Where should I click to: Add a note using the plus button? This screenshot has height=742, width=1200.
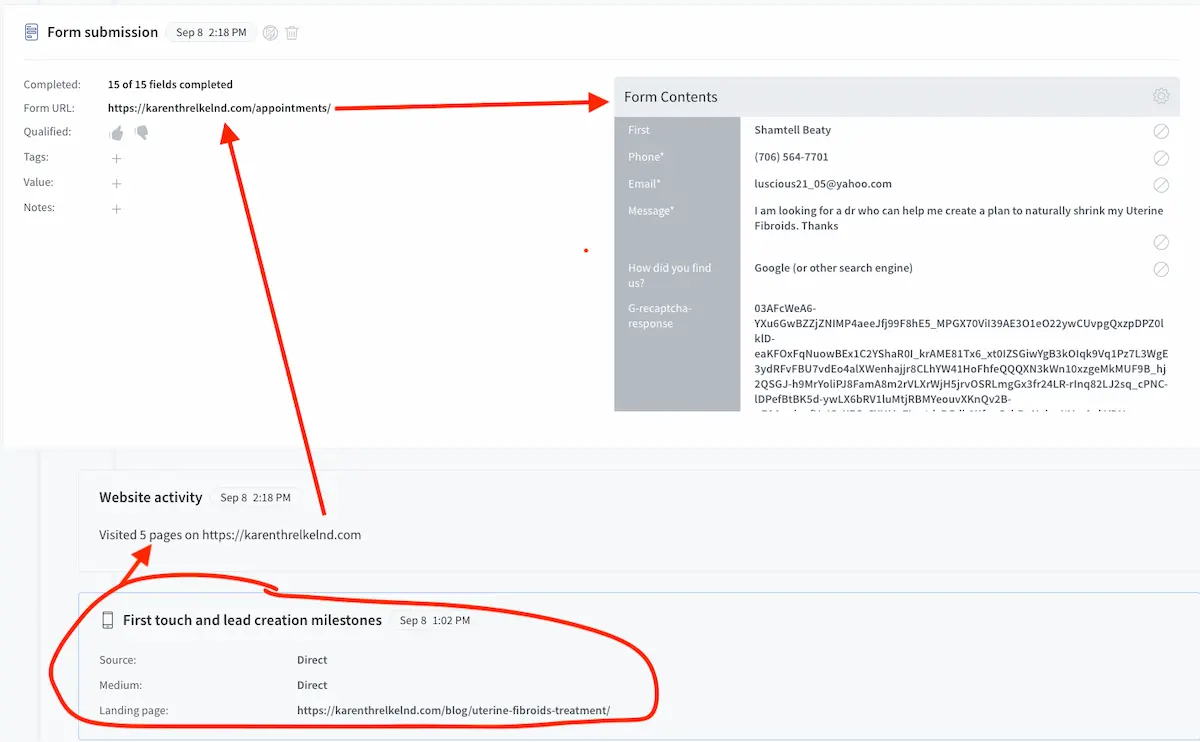coord(116,208)
